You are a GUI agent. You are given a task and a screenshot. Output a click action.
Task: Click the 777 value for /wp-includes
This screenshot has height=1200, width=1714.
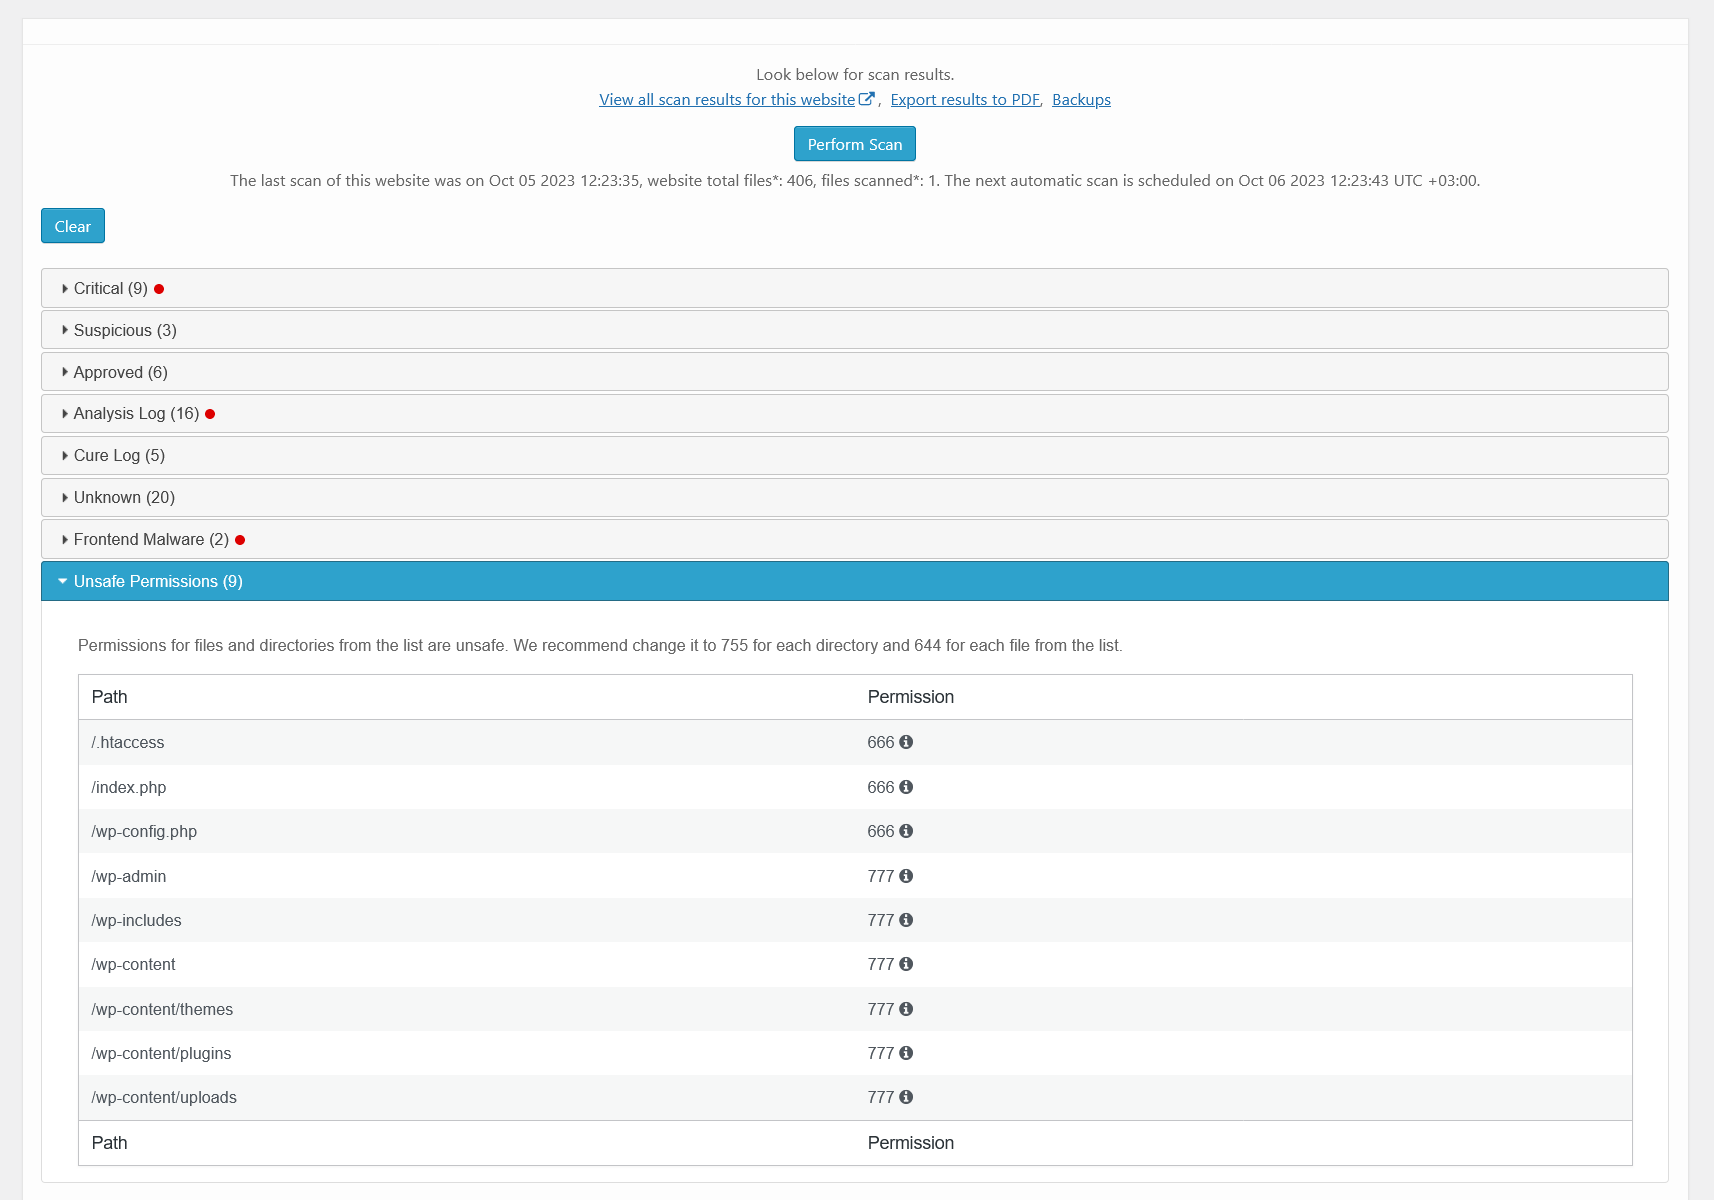pos(881,920)
